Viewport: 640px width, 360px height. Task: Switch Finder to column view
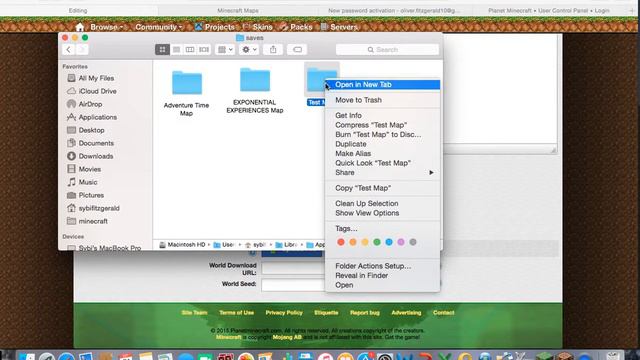190,49
